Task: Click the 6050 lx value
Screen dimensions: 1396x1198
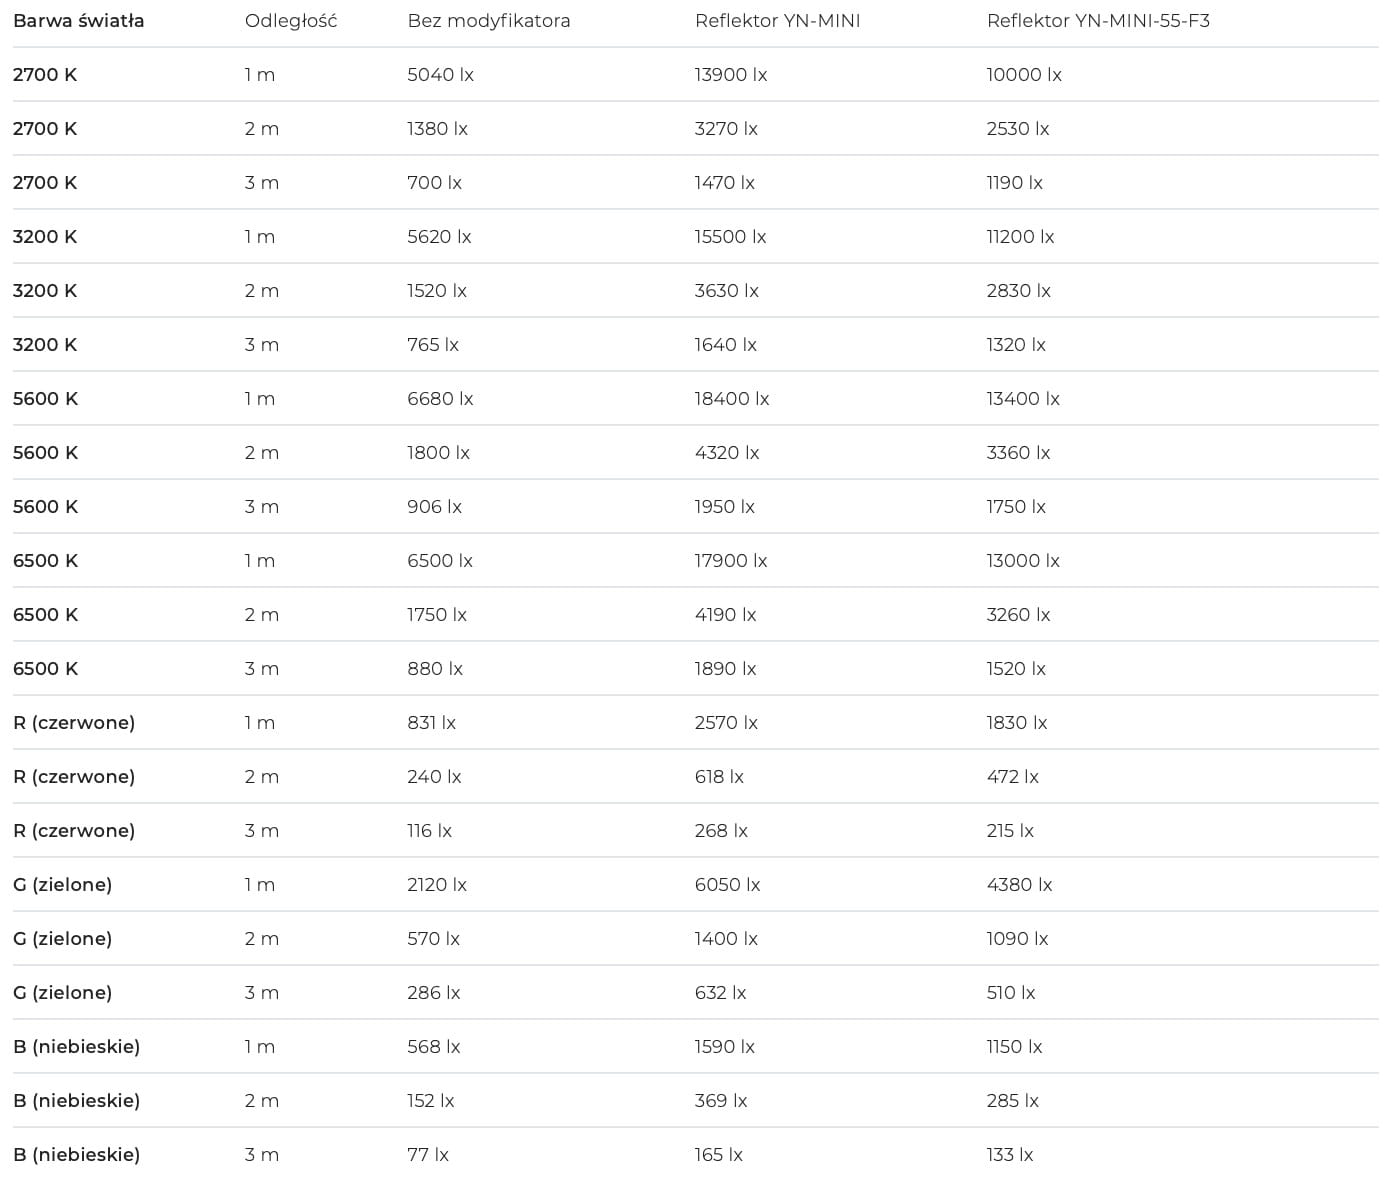Action: coord(728,885)
